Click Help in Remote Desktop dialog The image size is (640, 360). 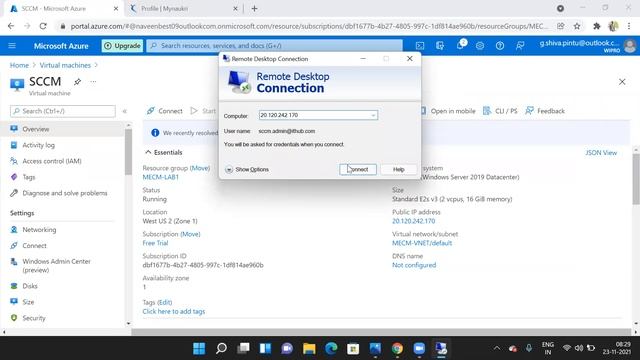tap(399, 169)
